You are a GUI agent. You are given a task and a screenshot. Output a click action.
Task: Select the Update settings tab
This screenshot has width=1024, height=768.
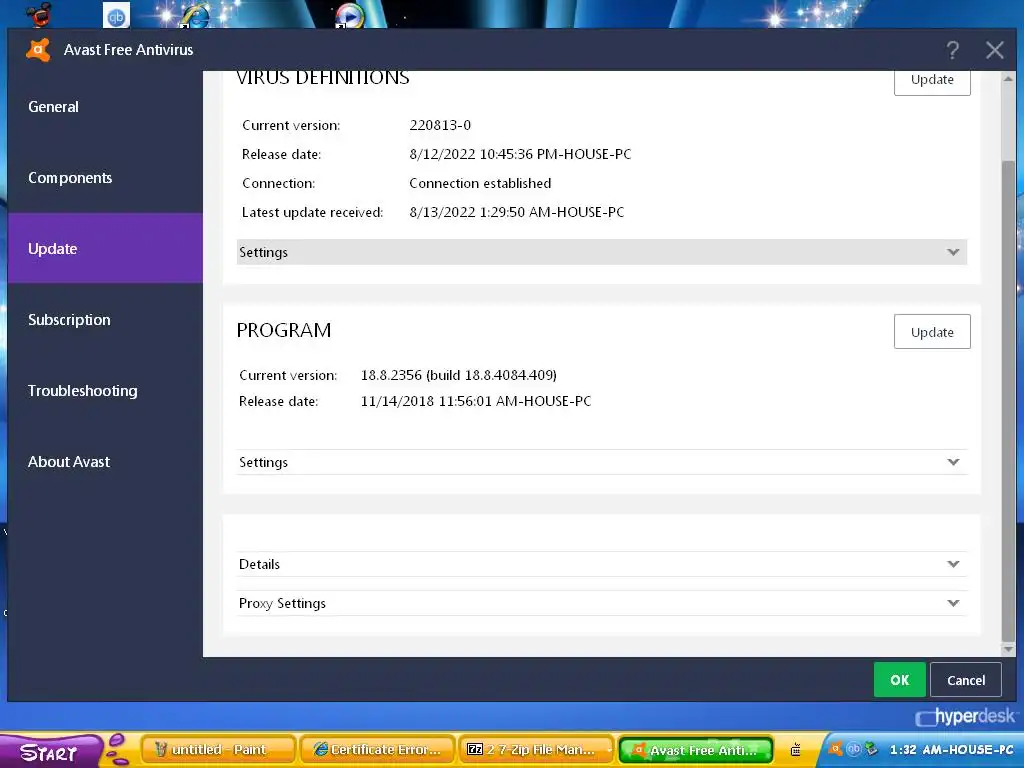point(105,248)
